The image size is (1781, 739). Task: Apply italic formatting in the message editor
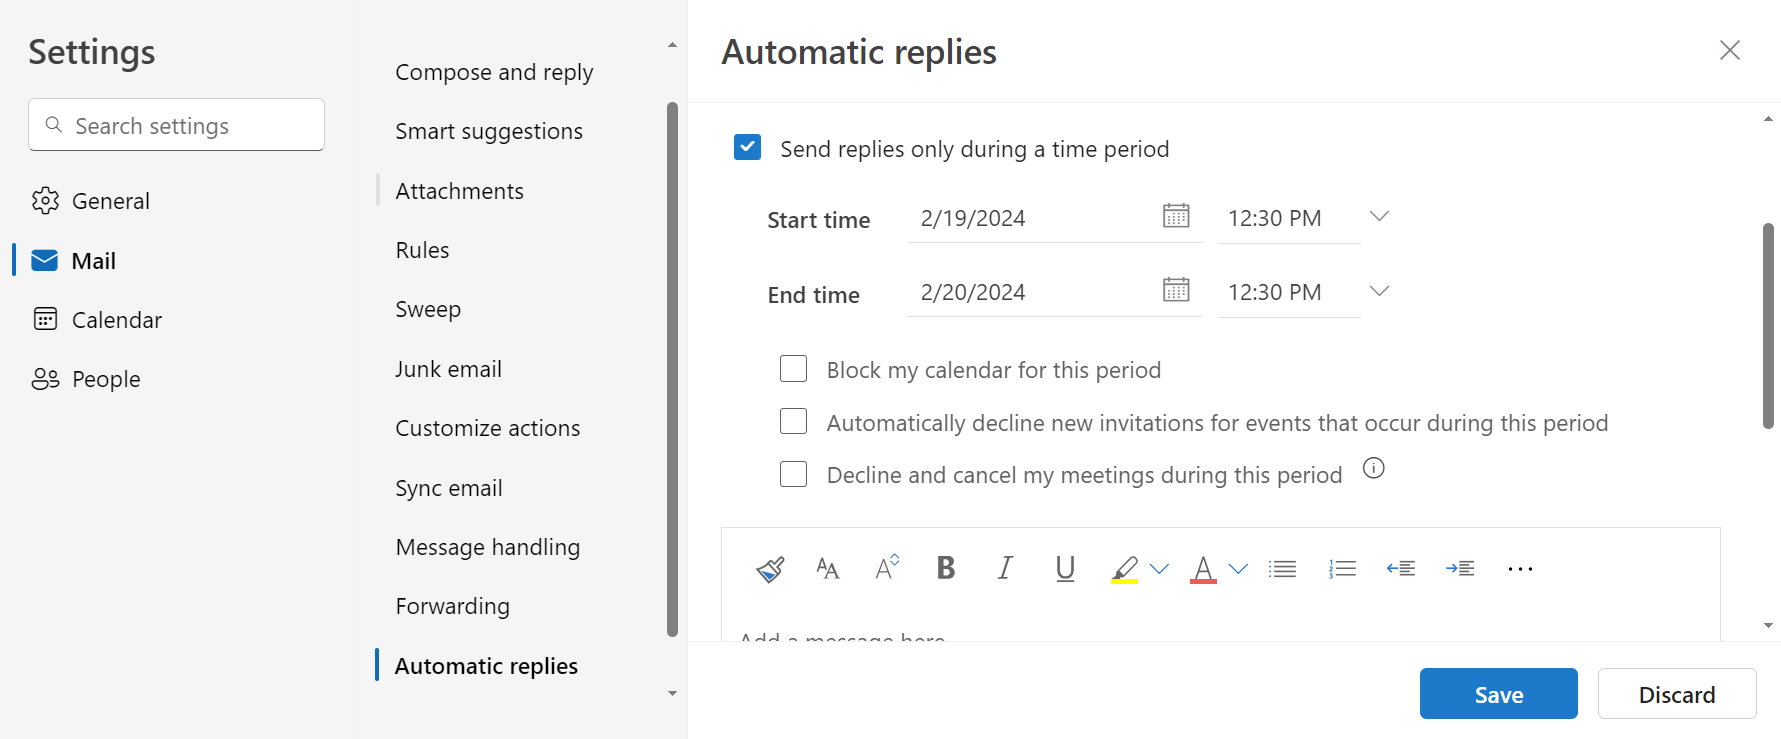pos(1004,568)
